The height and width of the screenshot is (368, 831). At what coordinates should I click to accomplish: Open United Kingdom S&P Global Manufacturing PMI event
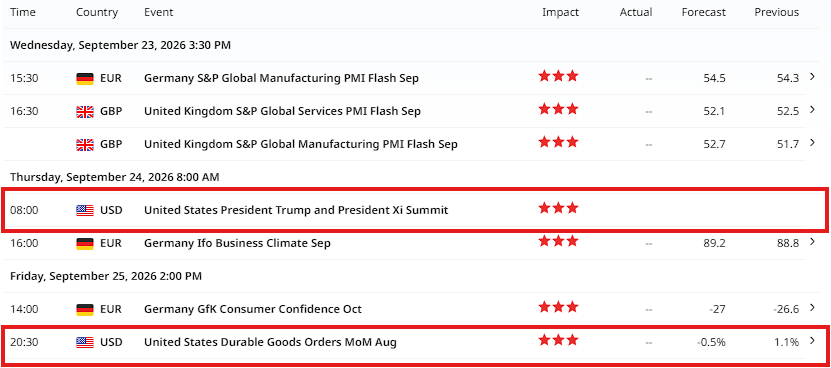[300, 144]
